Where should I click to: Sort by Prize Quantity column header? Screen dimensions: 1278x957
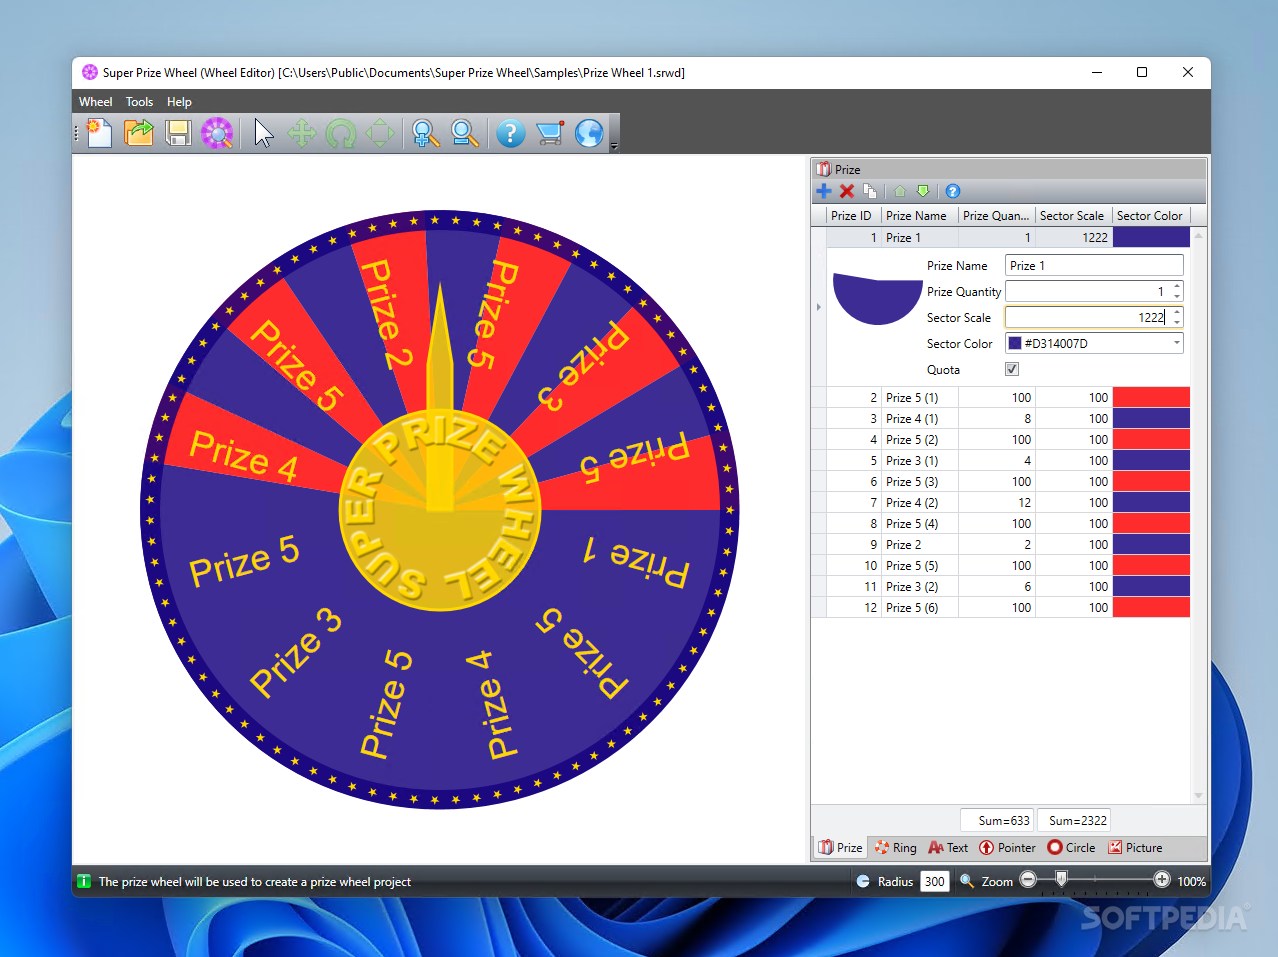[996, 215]
